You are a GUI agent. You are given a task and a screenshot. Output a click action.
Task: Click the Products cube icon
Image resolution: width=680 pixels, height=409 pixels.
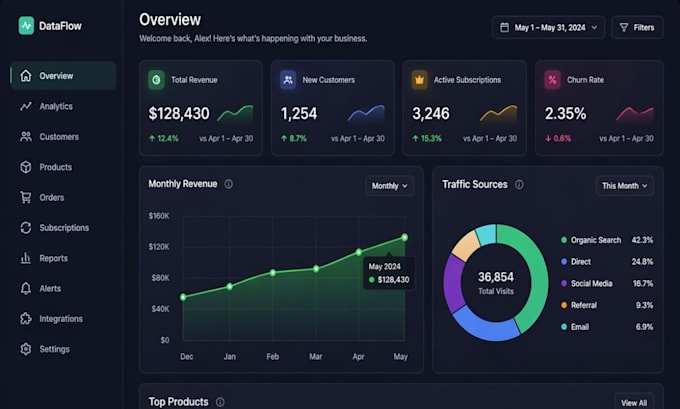coord(26,167)
